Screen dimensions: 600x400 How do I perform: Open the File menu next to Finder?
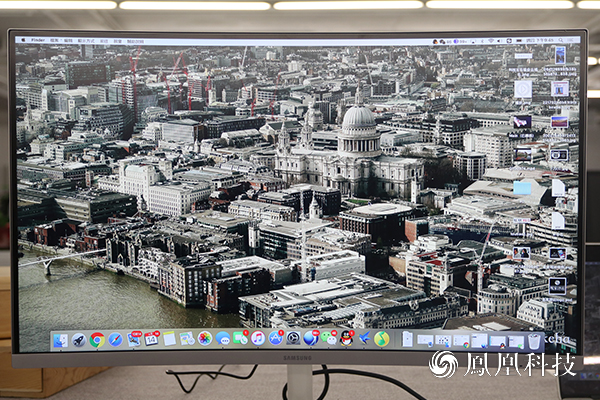click(x=54, y=41)
